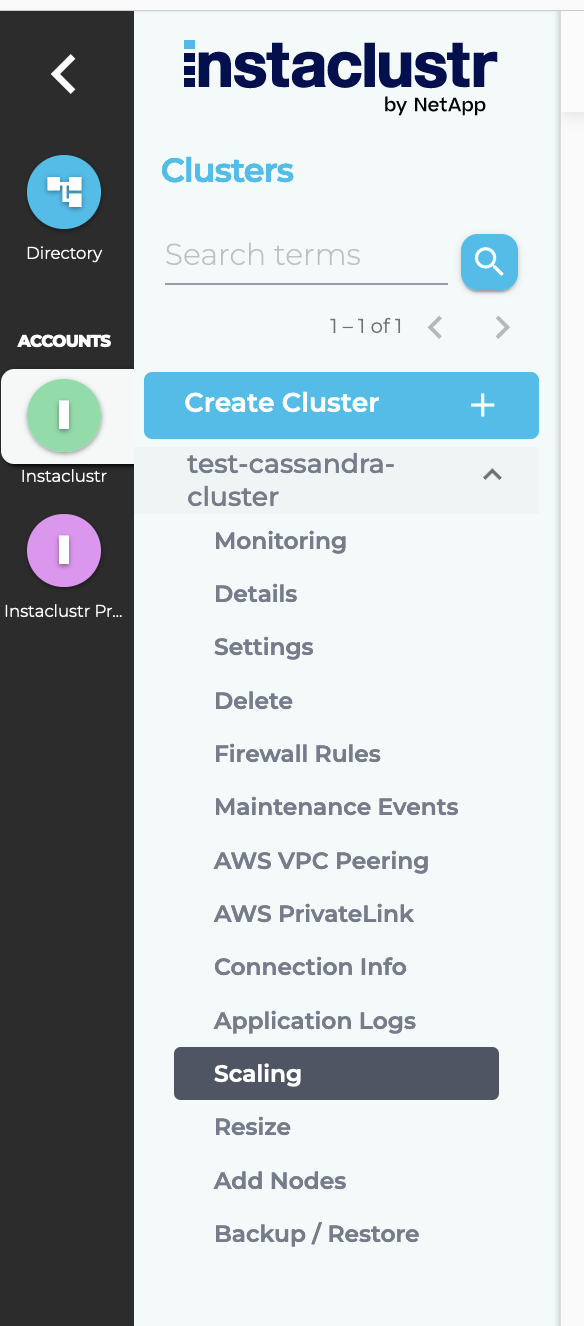Collapse the test-cassandra-cluster chevron
This screenshot has width=584, height=1326.
tap(492, 476)
